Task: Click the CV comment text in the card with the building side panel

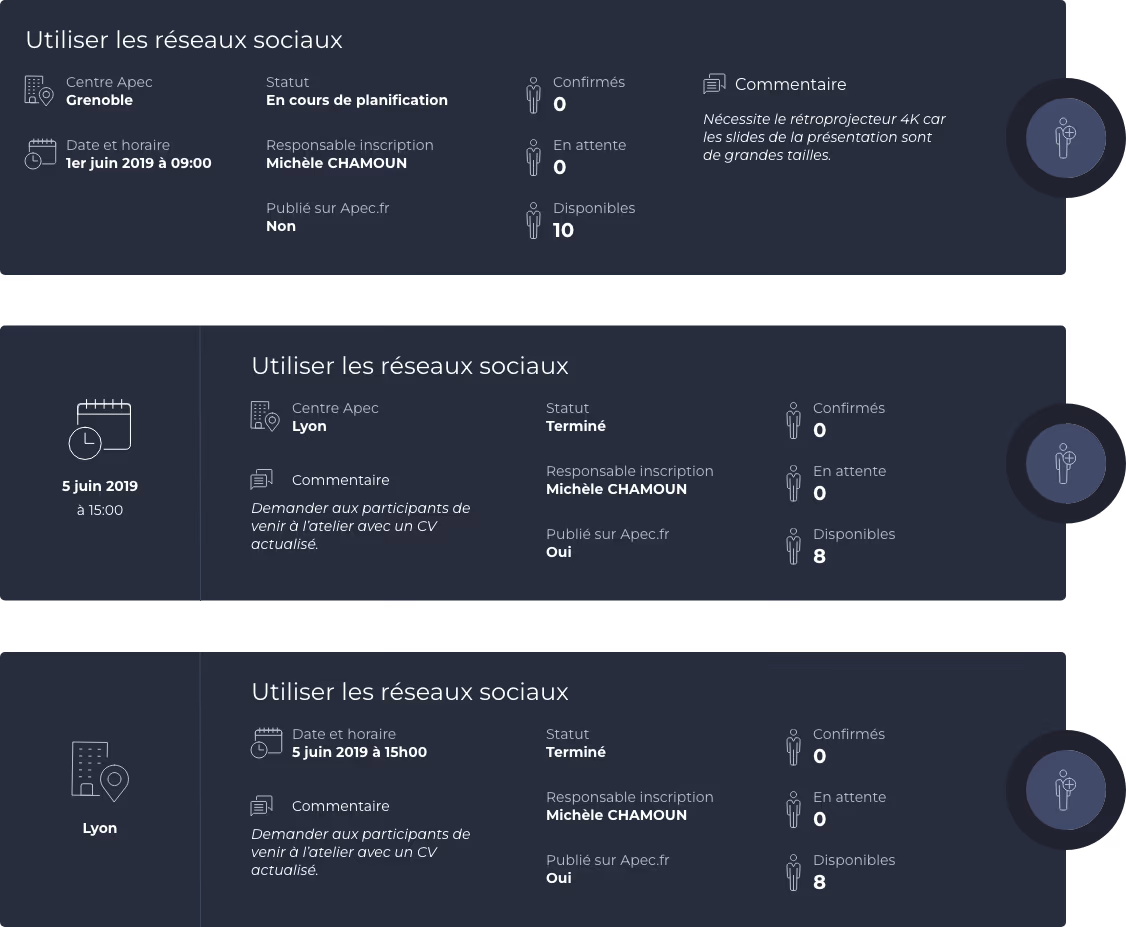Action: pyautogui.click(x=360, y=852)
